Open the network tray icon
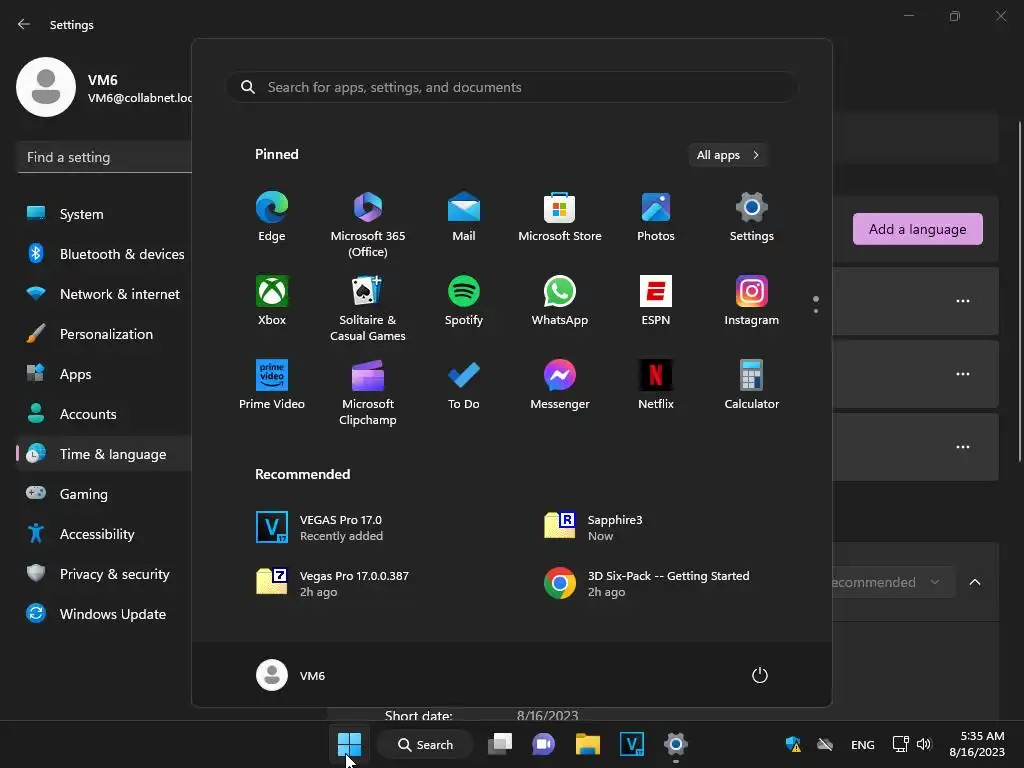Screen dimensions: 1024x768 click(x=901, y=744)
